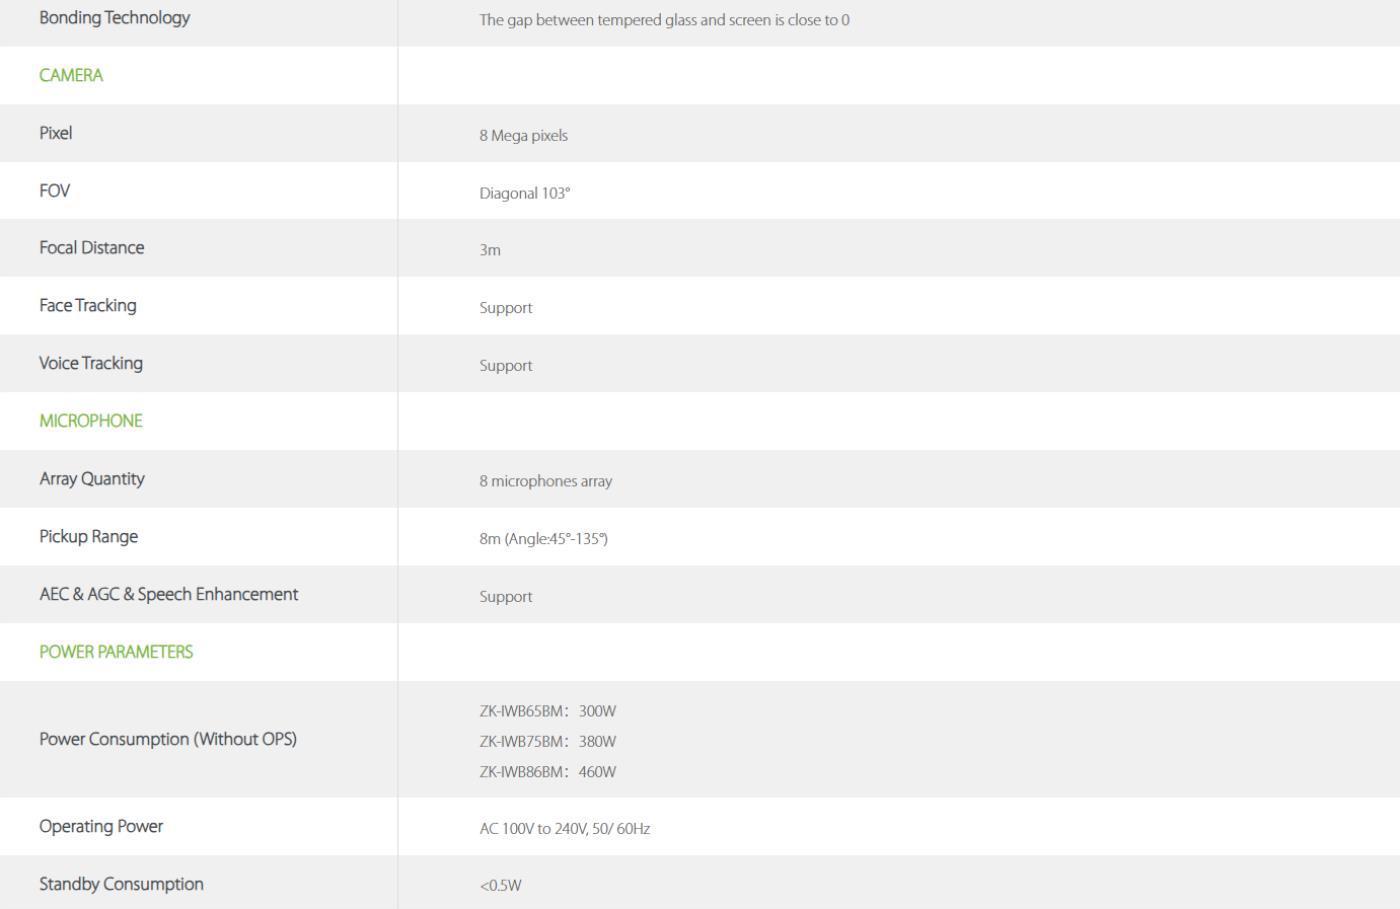Click AEC & AGC & Speech Enhancement label
1400x909 pixels.
click(169, 595)
